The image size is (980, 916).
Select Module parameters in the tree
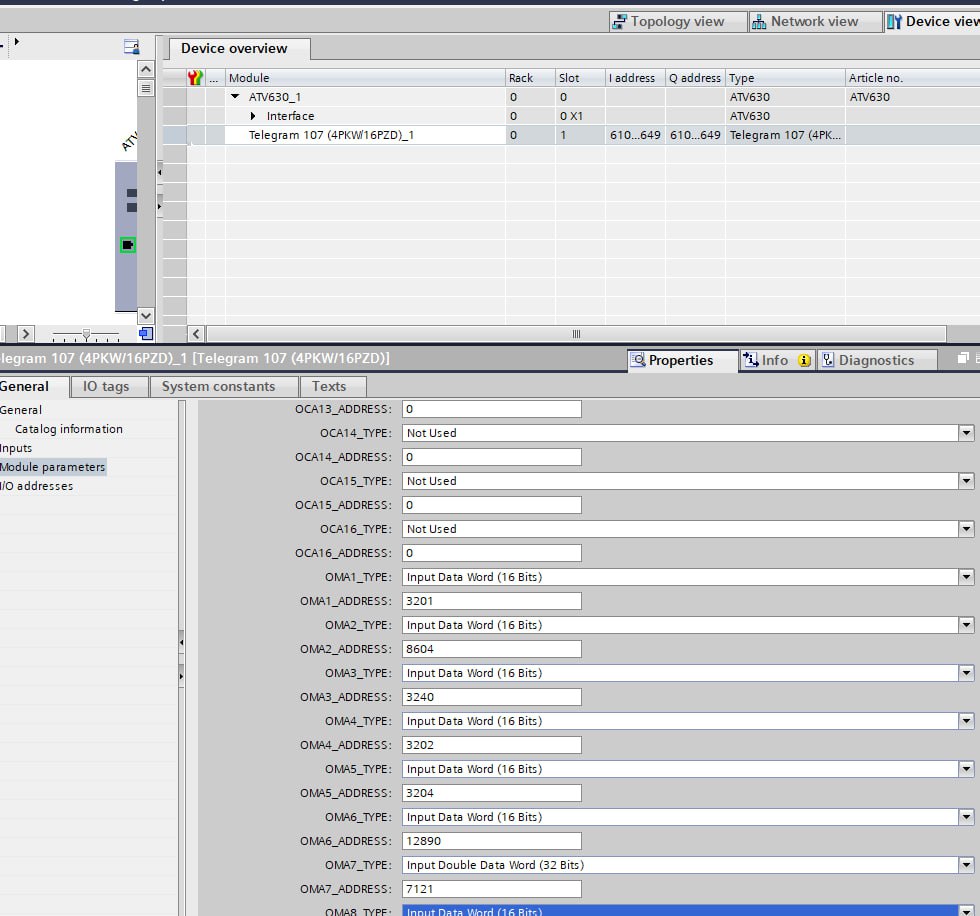[x=52, y=467]
